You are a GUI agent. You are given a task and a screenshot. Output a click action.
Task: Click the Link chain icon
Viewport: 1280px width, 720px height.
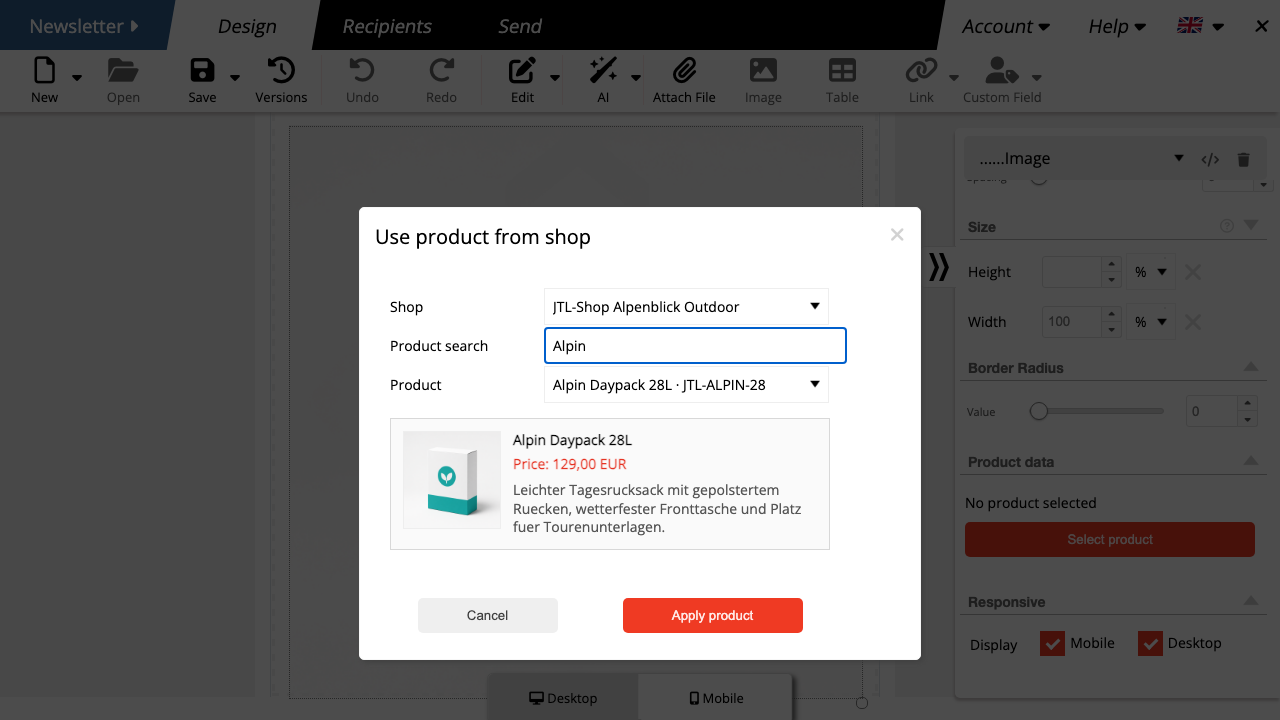921,70
